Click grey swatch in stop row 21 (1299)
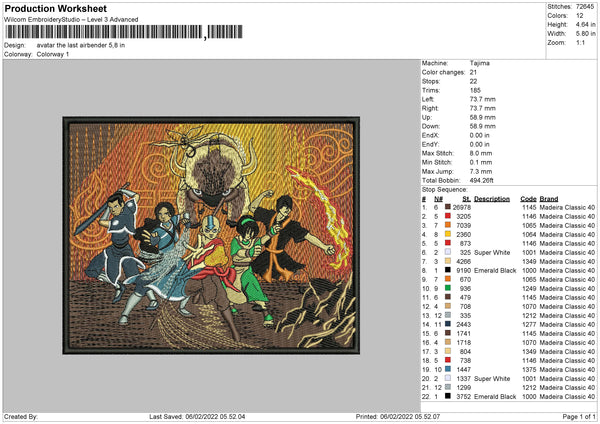600x424 pixels. pyautogui.click(x=447, y=387)
